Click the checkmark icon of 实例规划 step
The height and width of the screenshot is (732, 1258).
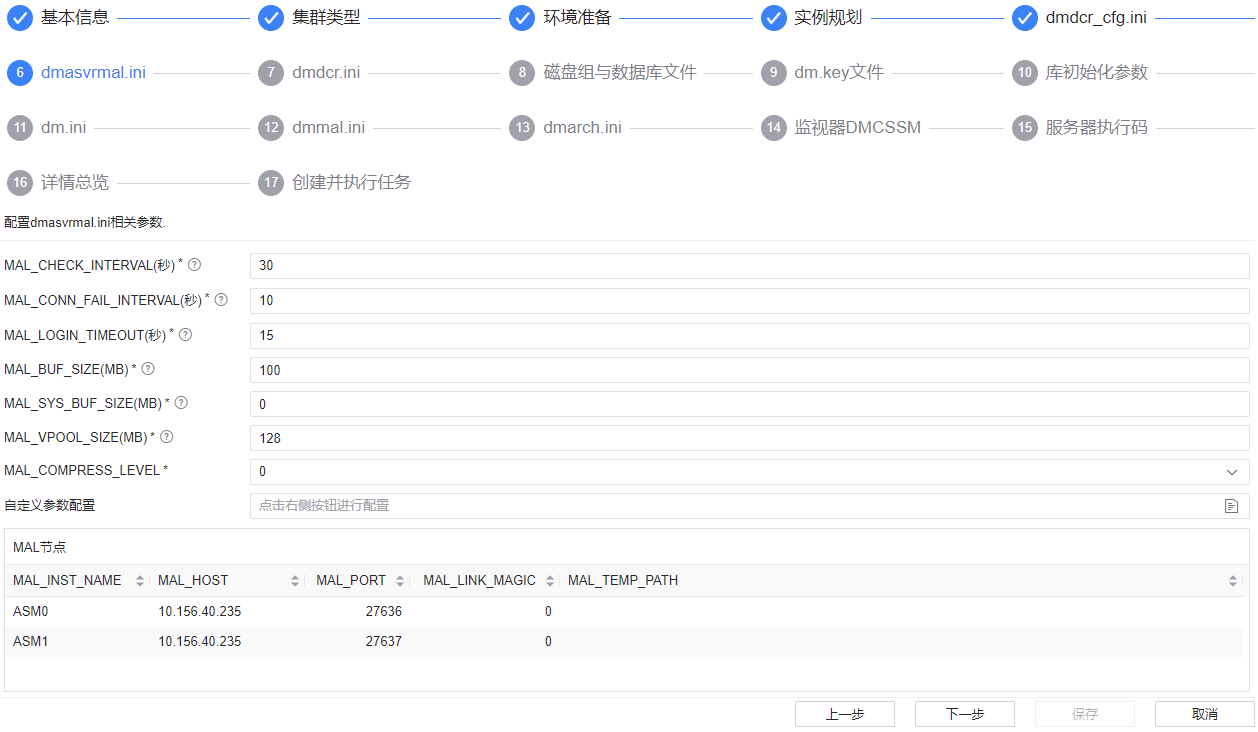(774, 18)
